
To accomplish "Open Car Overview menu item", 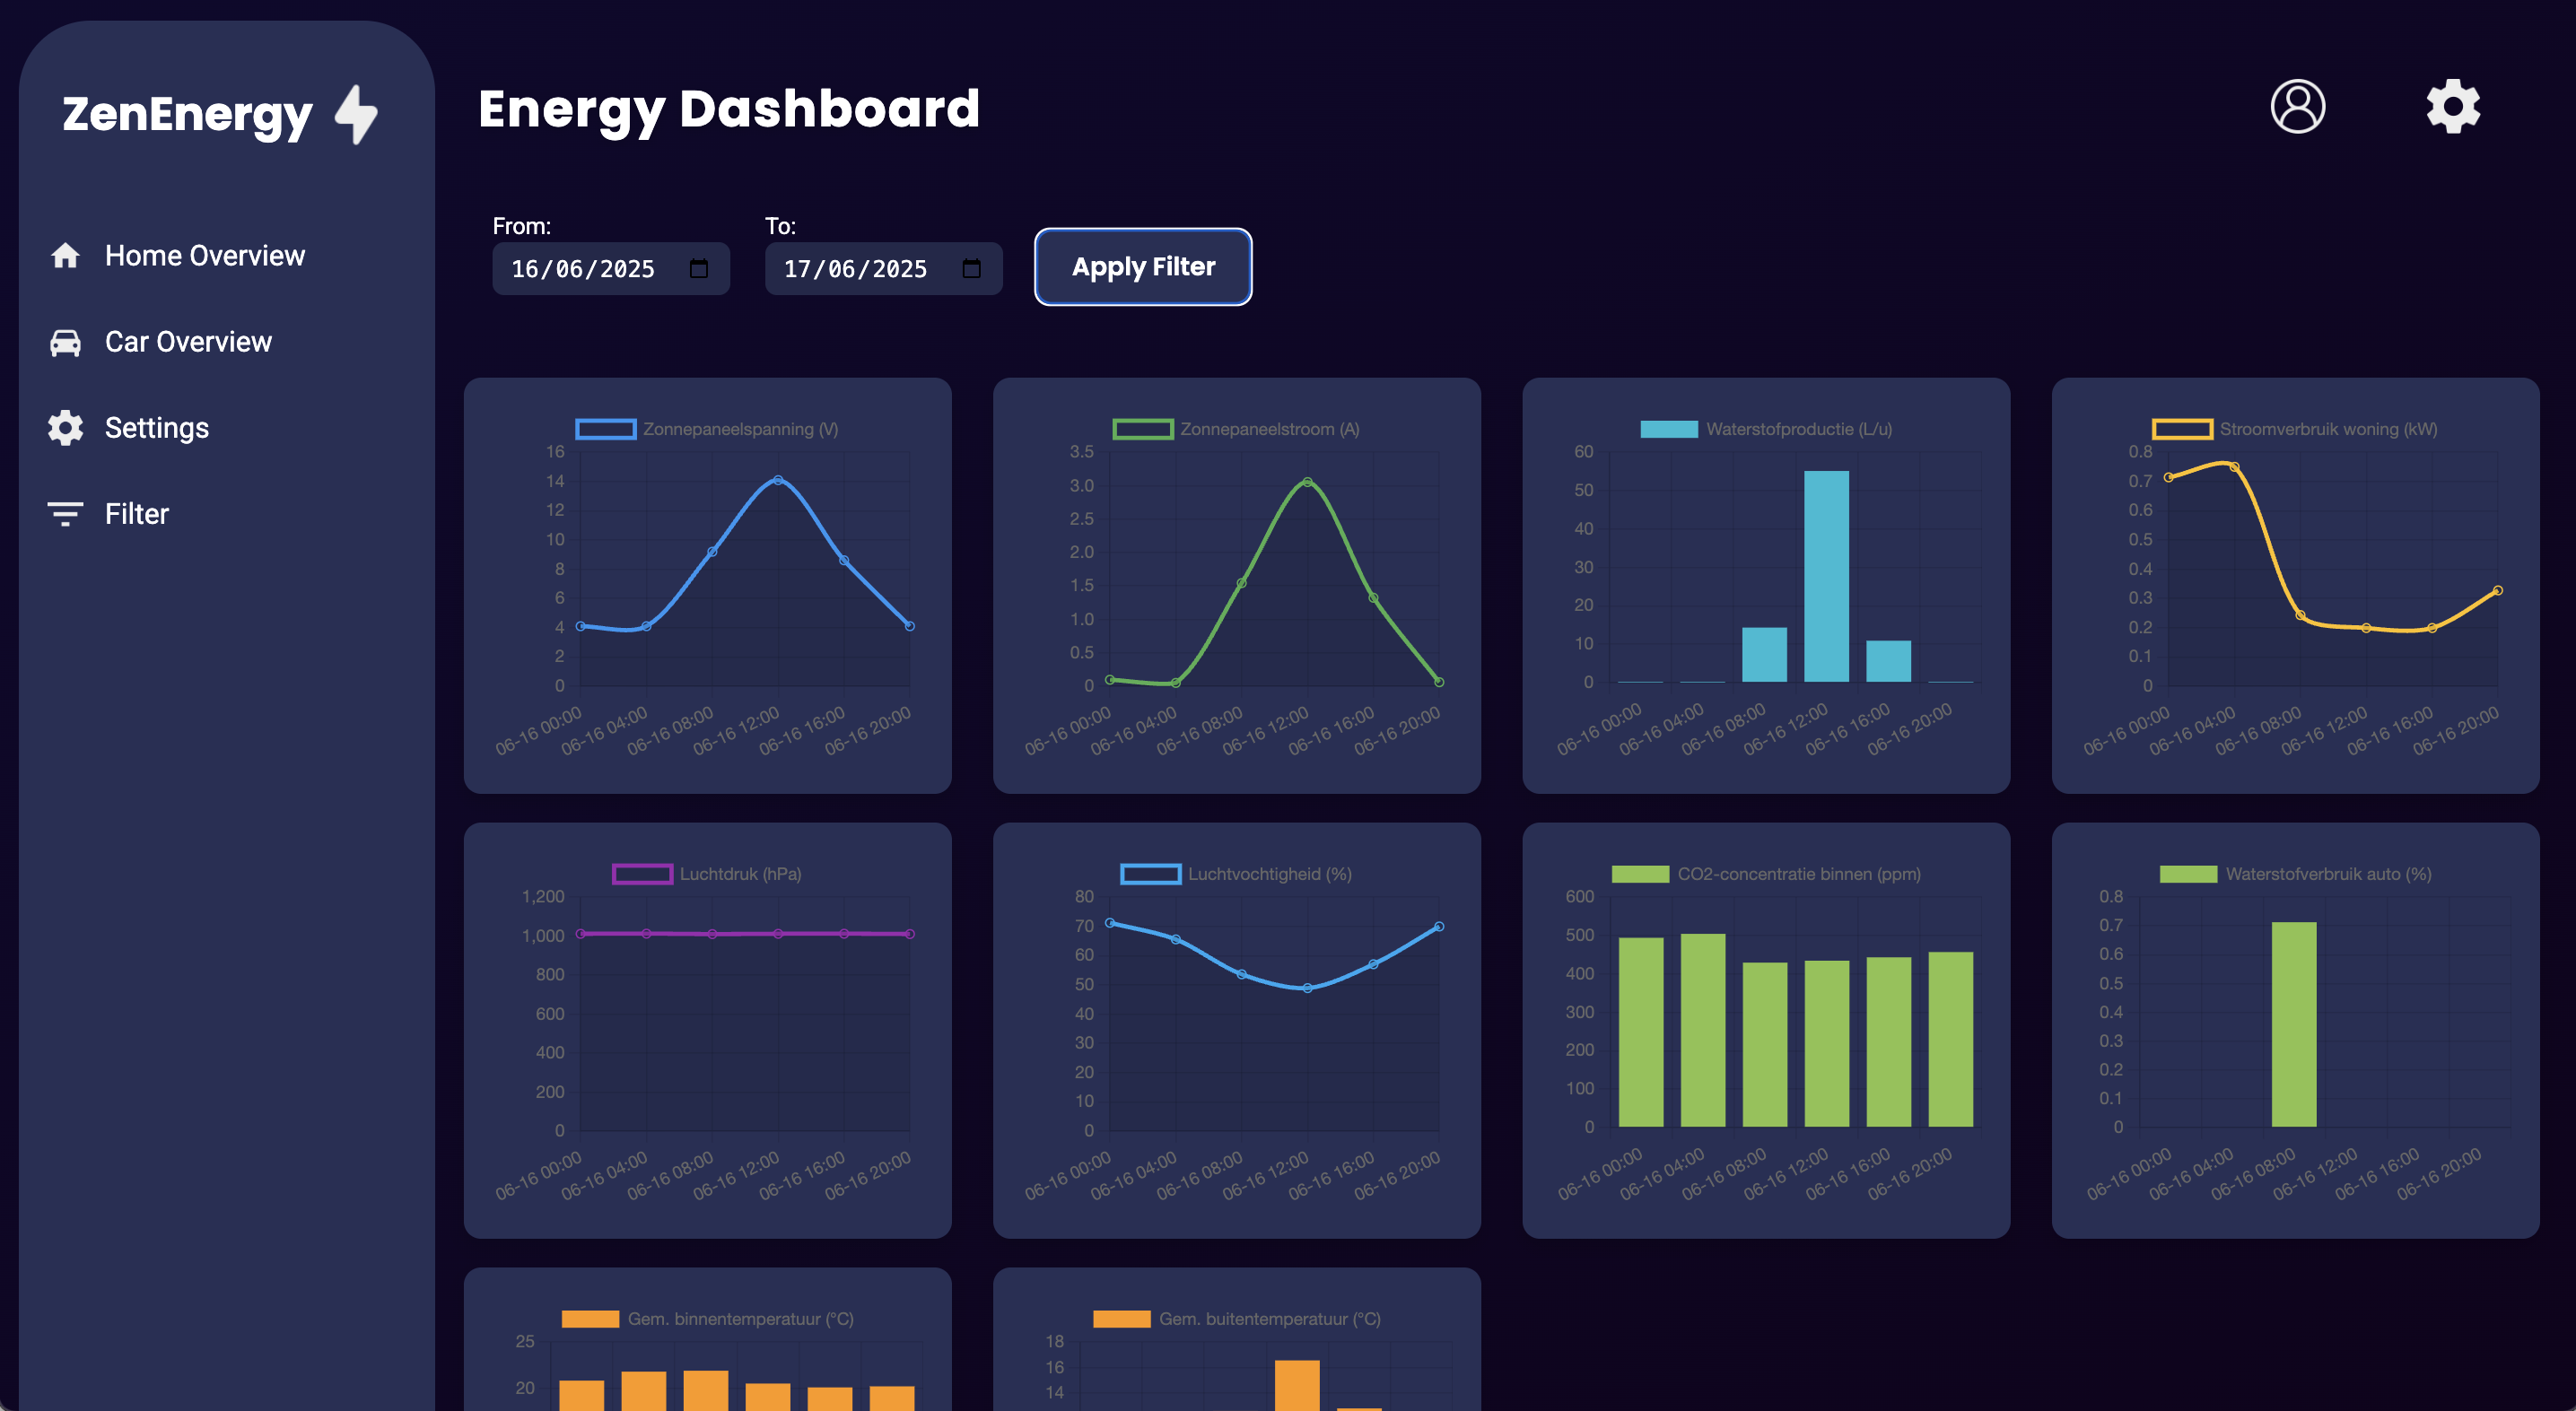I will tap(188, 342).
